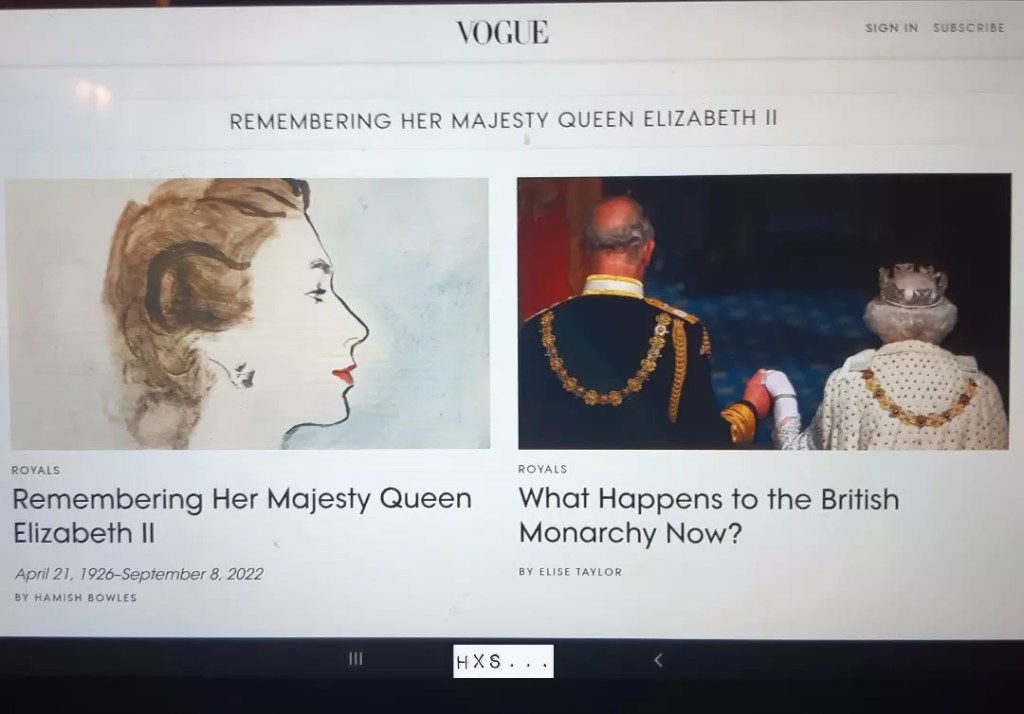
Task: Click the date subtitle April 21, 1926–September 8, 2022
Action: click(139, 574)
